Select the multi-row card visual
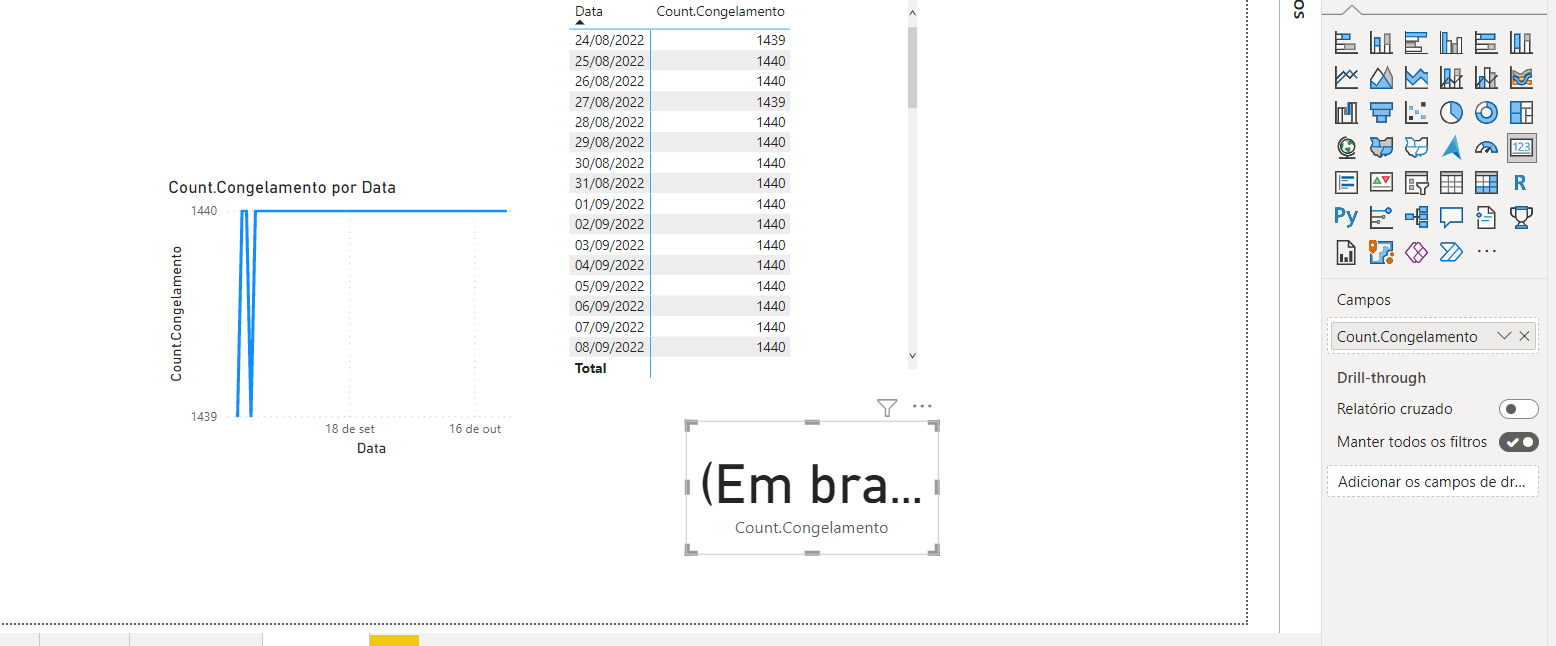 pos(1346,183)
